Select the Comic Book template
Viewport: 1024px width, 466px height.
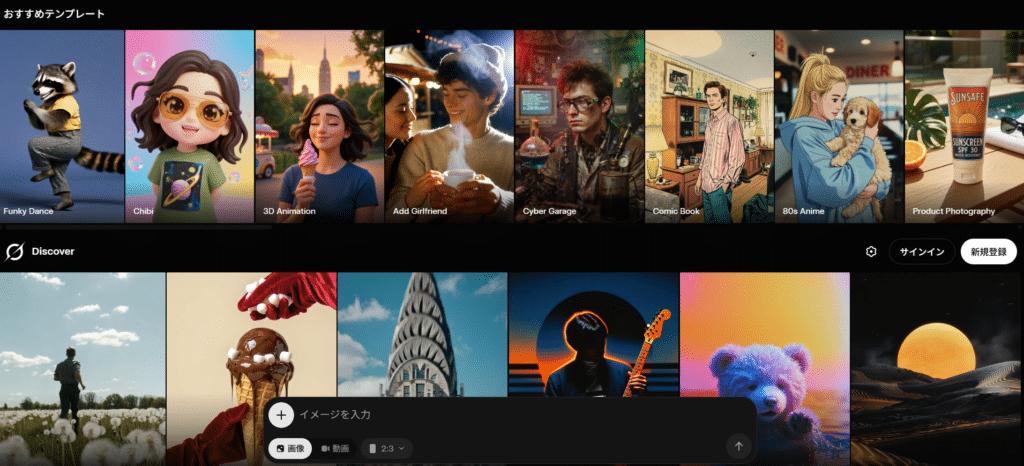coord(709,125)
